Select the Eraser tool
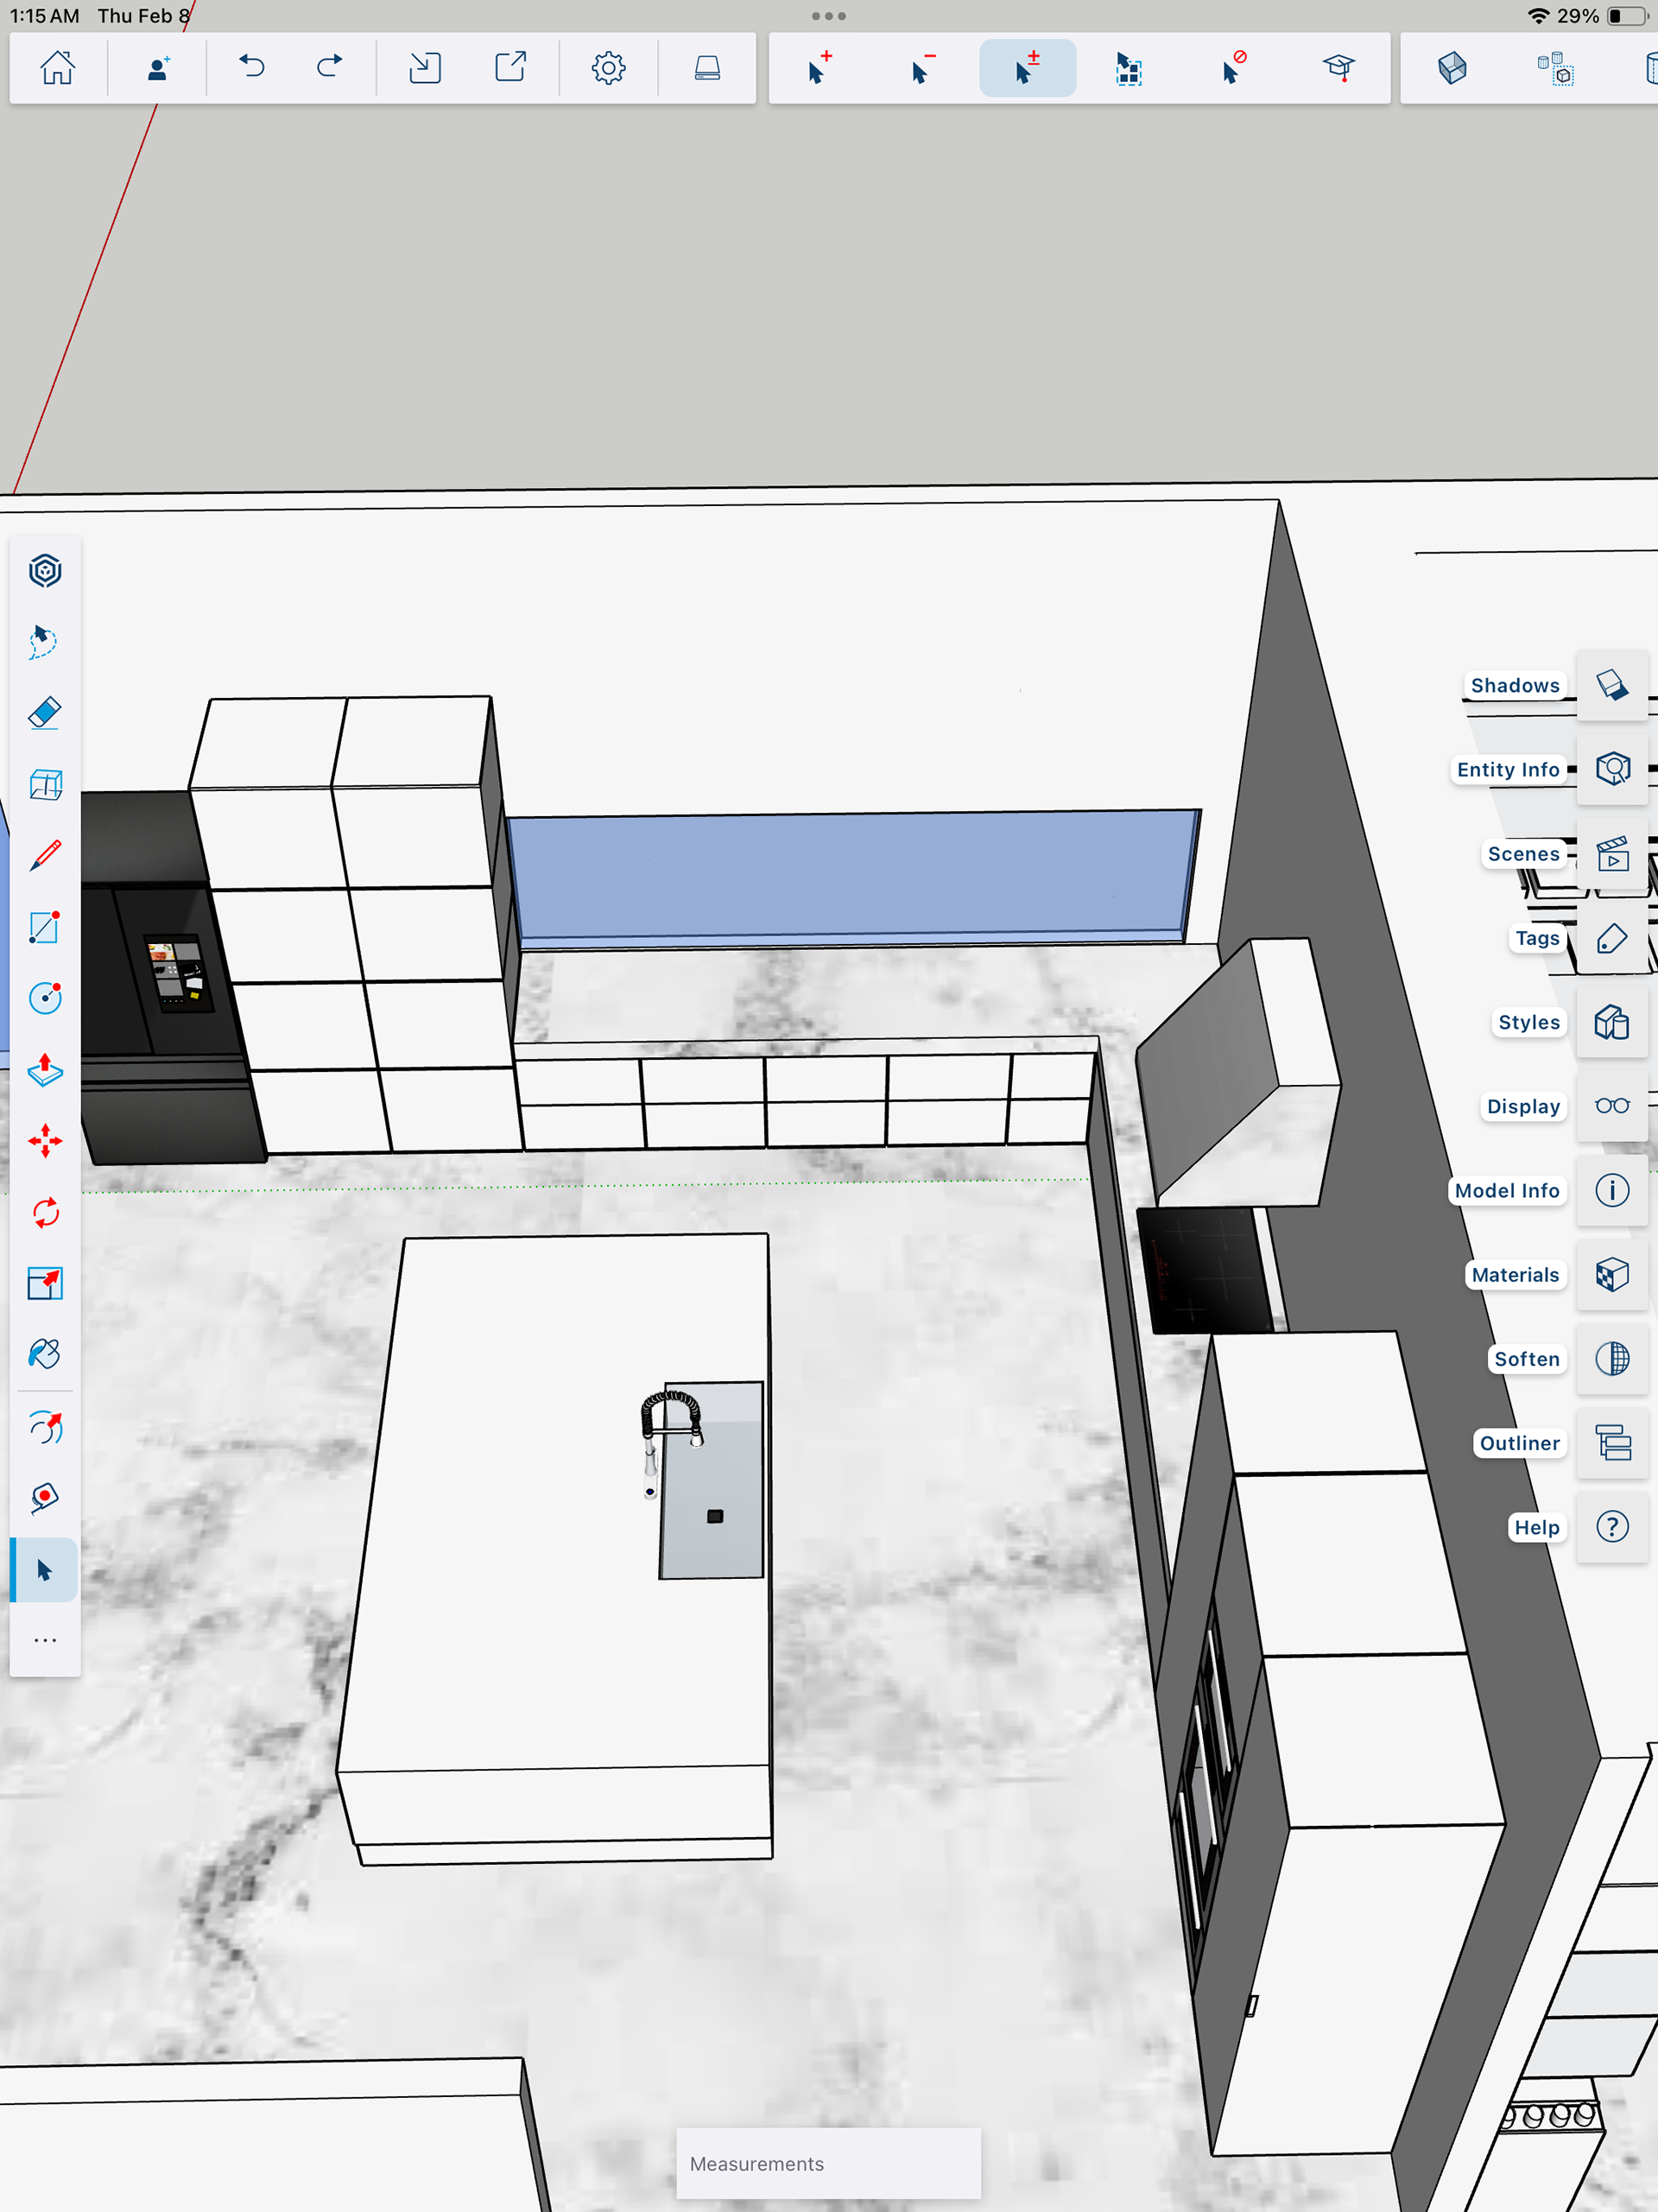This screenshot has width=1658, height=2212. [x=45, y=713]
